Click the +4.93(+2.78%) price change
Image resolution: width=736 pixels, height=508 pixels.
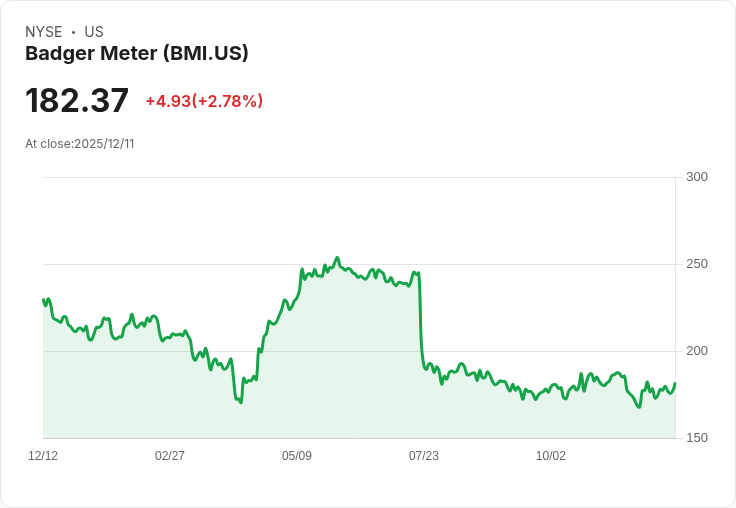(204, 101)
